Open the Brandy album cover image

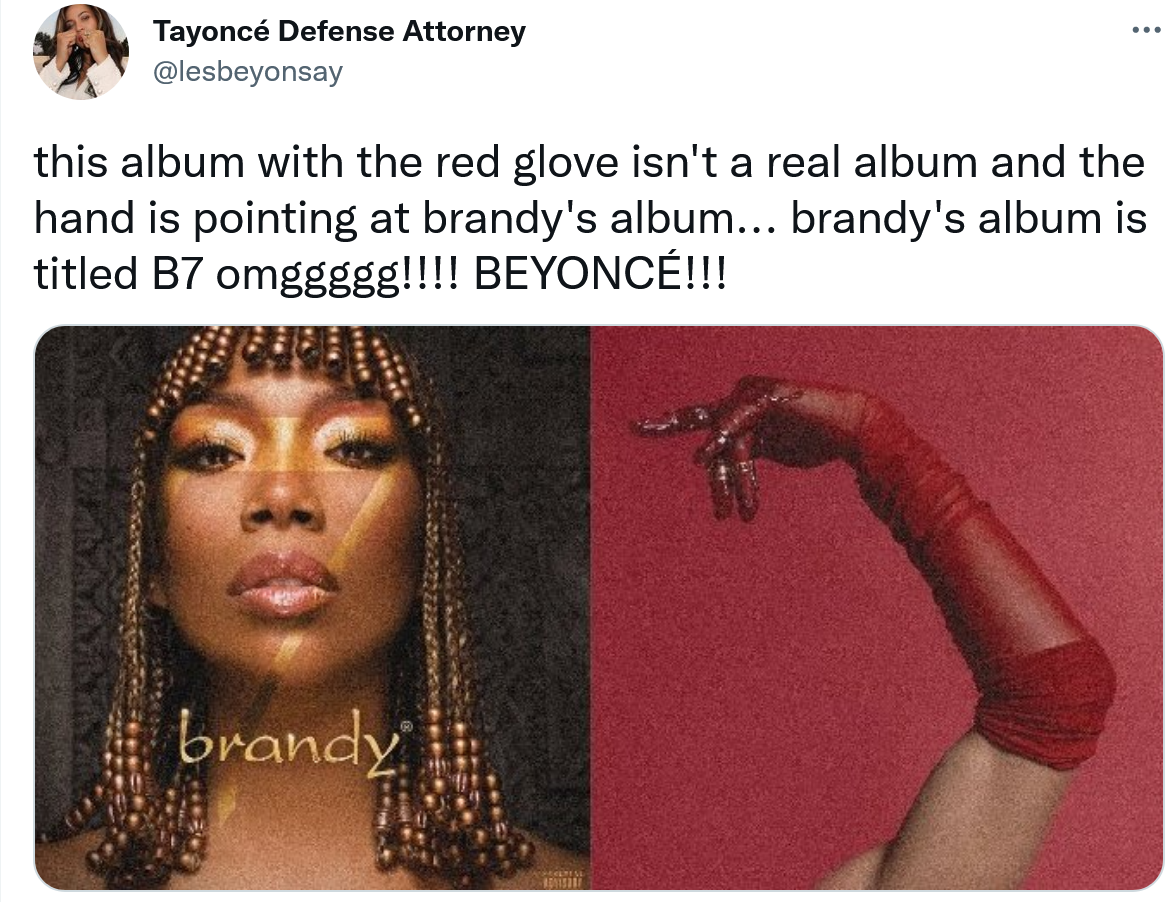[313, 607]
